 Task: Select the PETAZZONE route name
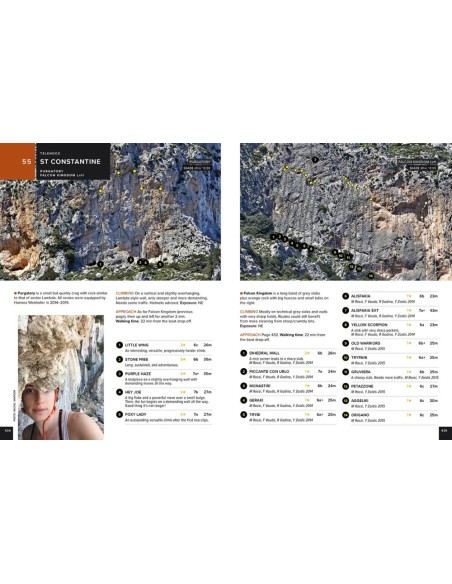coord(362,387)
